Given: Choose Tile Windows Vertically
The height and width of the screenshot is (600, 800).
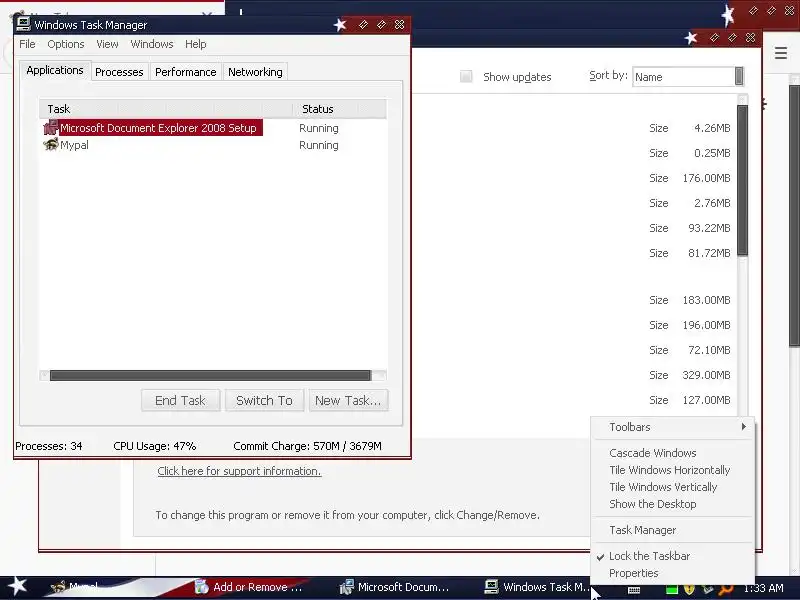Looking at the screenshot, I should [x=663, y=487].
